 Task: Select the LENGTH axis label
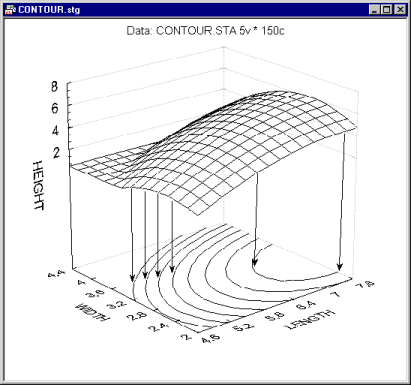[x=310, y=319]
